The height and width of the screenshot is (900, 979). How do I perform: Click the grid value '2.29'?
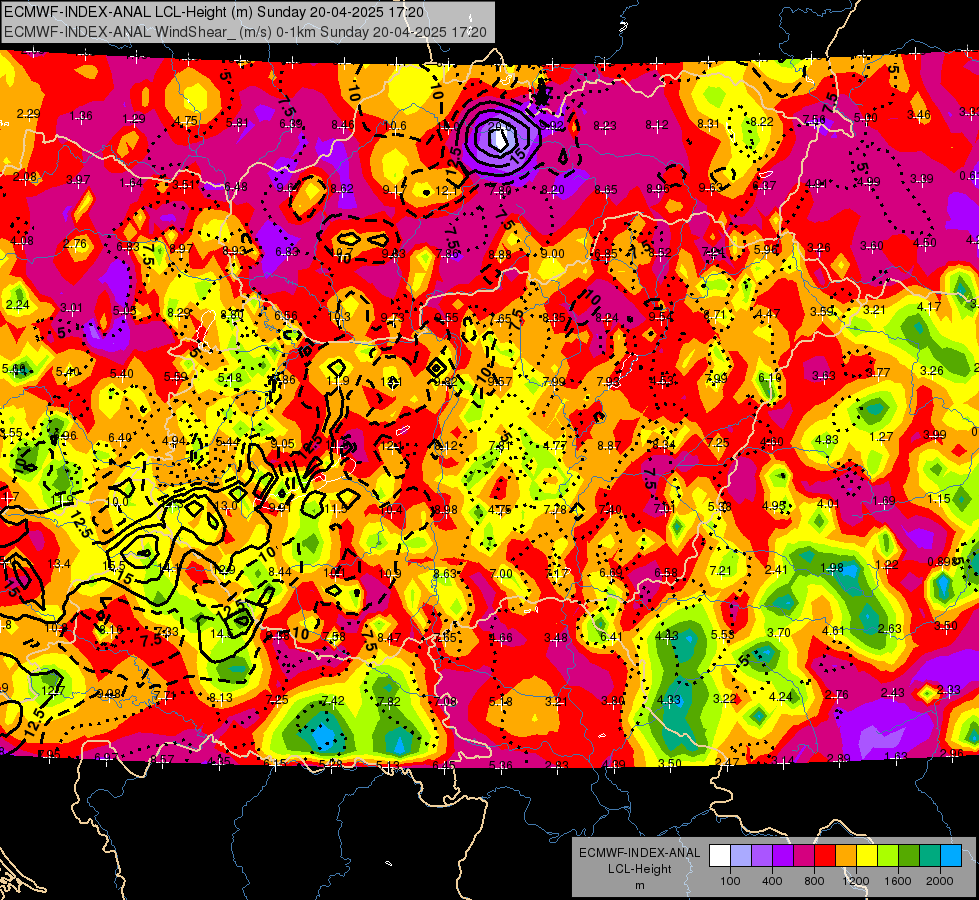(28, 114)
